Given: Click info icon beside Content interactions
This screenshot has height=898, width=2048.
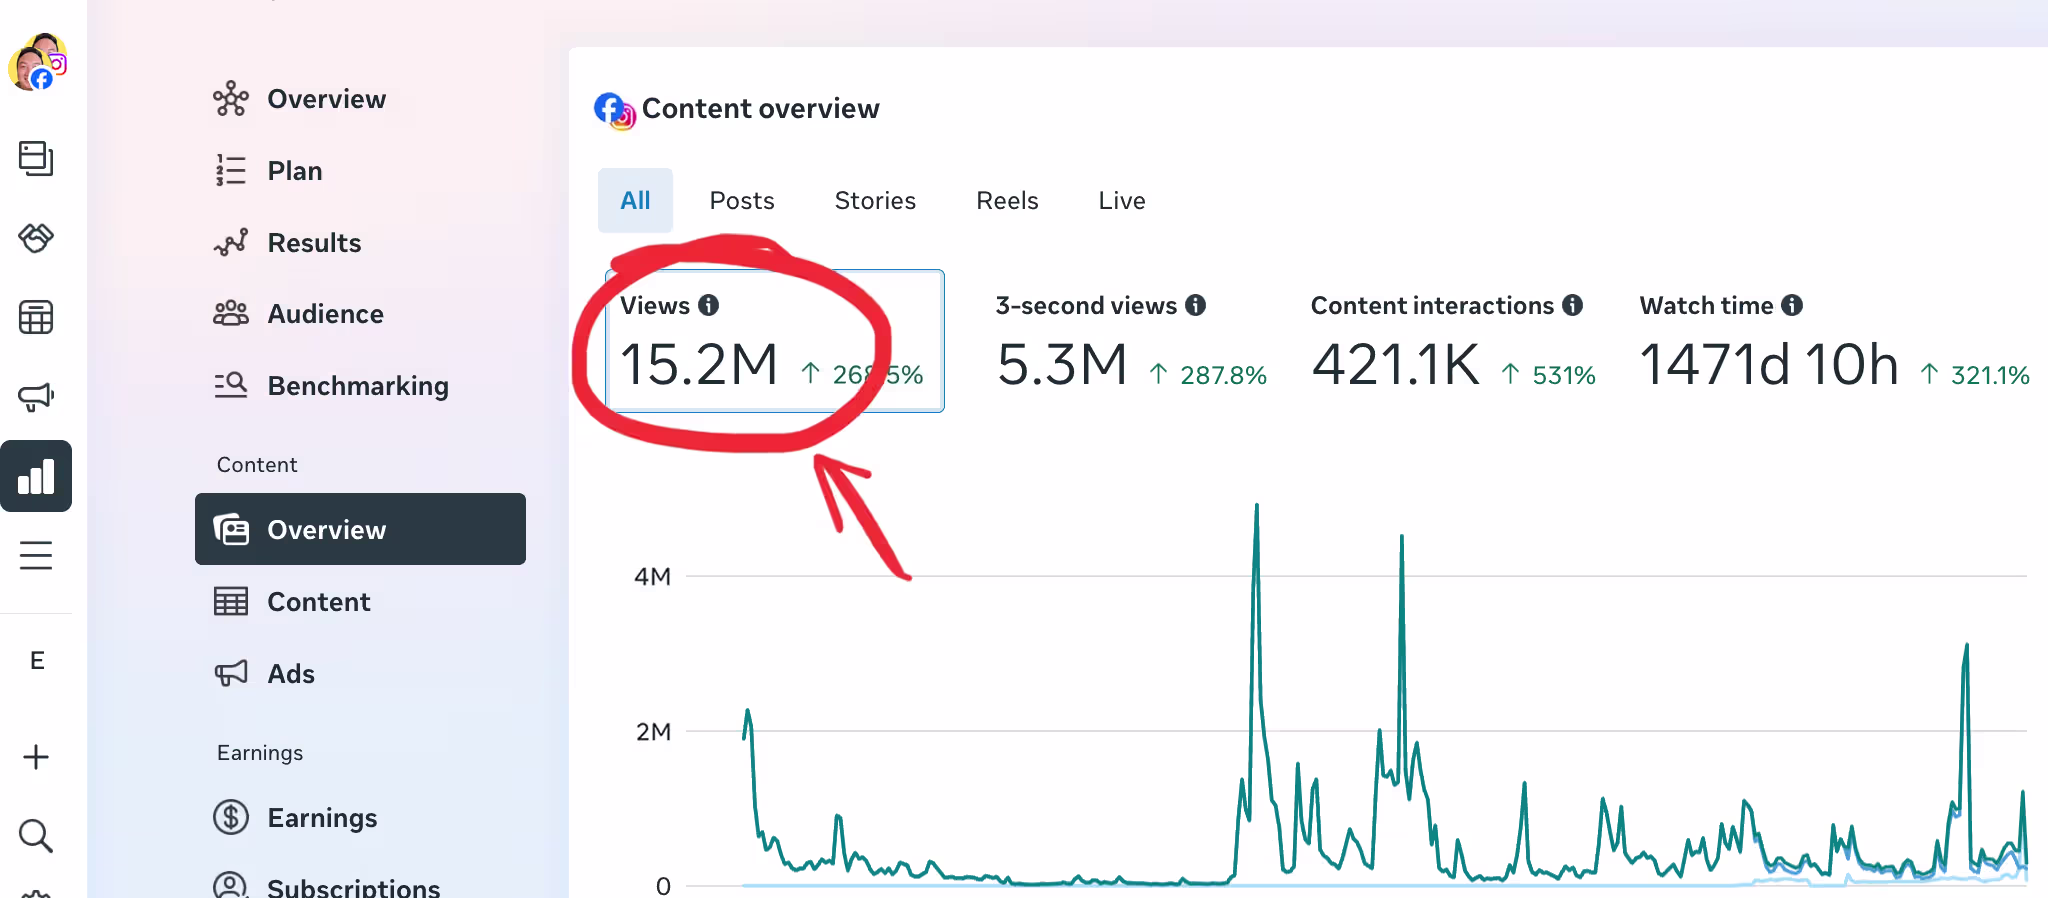Looking at the screenshot, I should click(1573, 305).
